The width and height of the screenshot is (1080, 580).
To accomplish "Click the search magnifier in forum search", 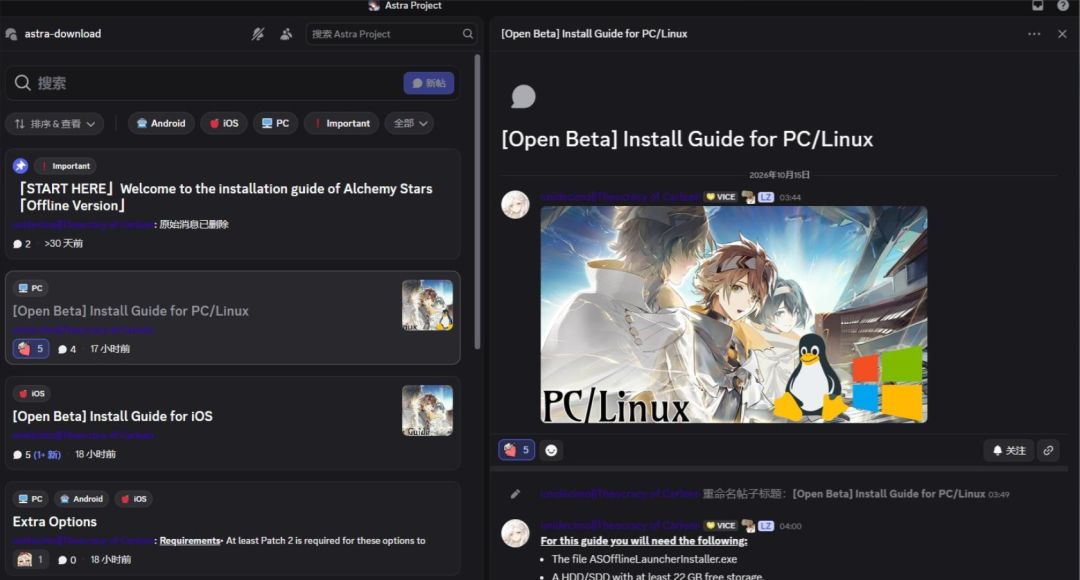I will coord(23,83).
